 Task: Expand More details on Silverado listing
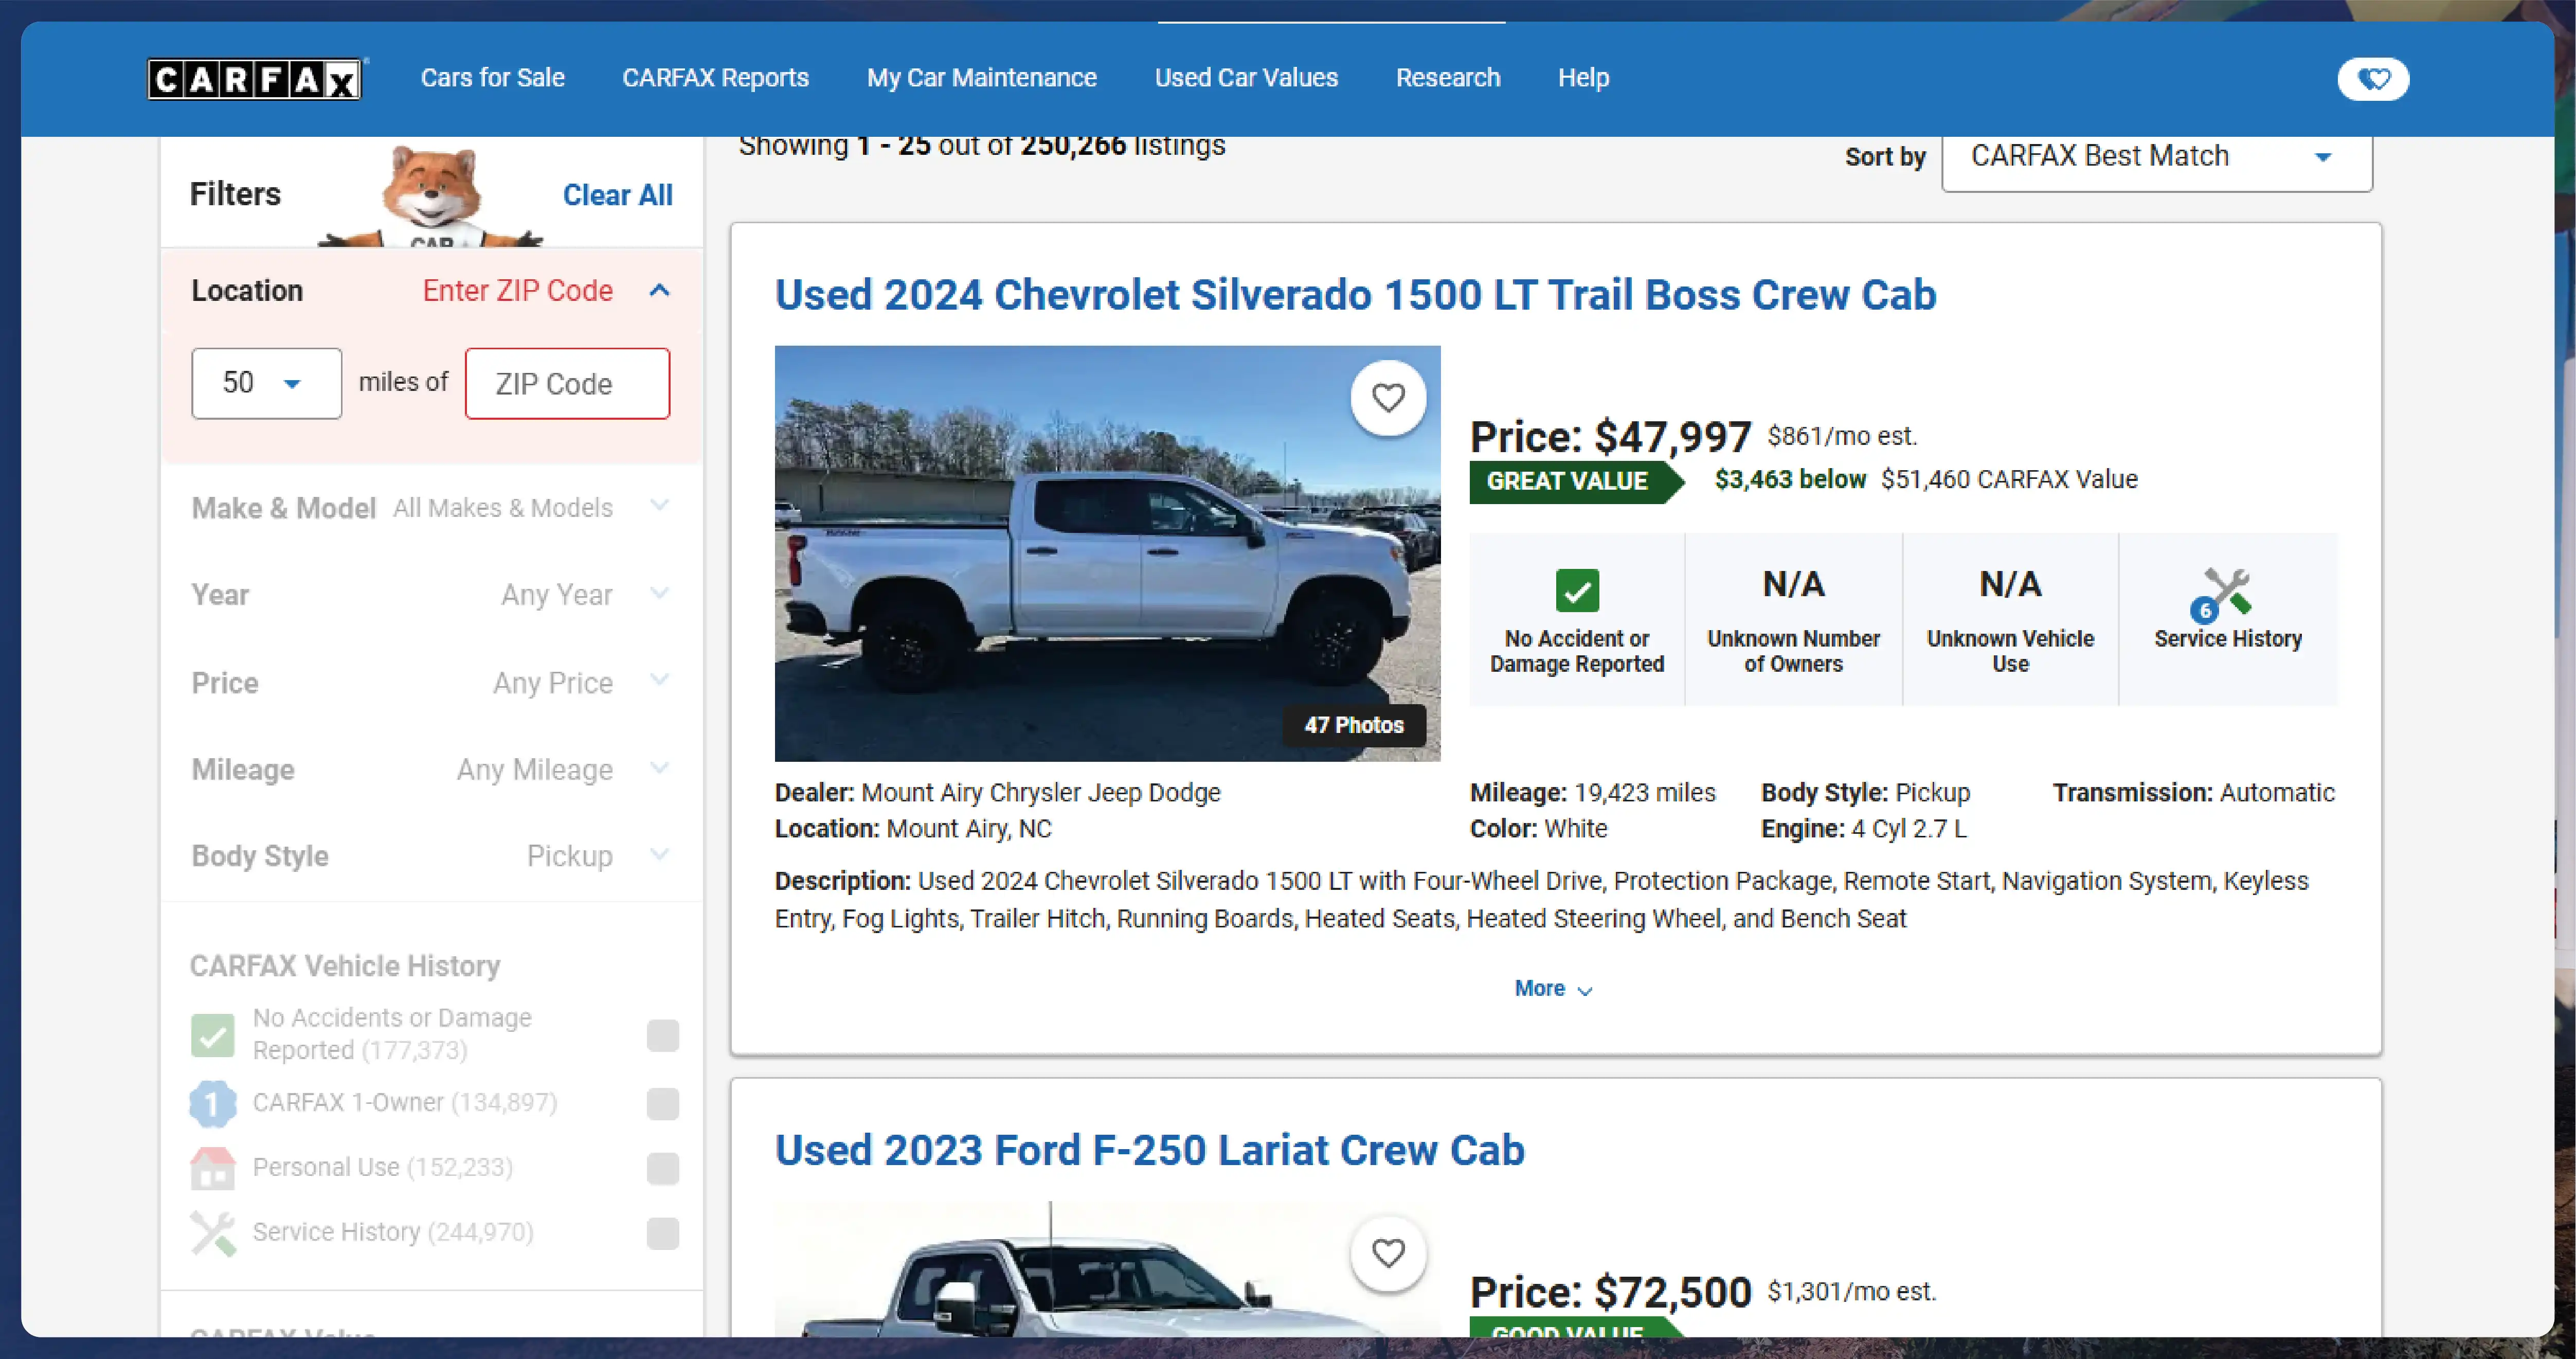click(1553, 989)
